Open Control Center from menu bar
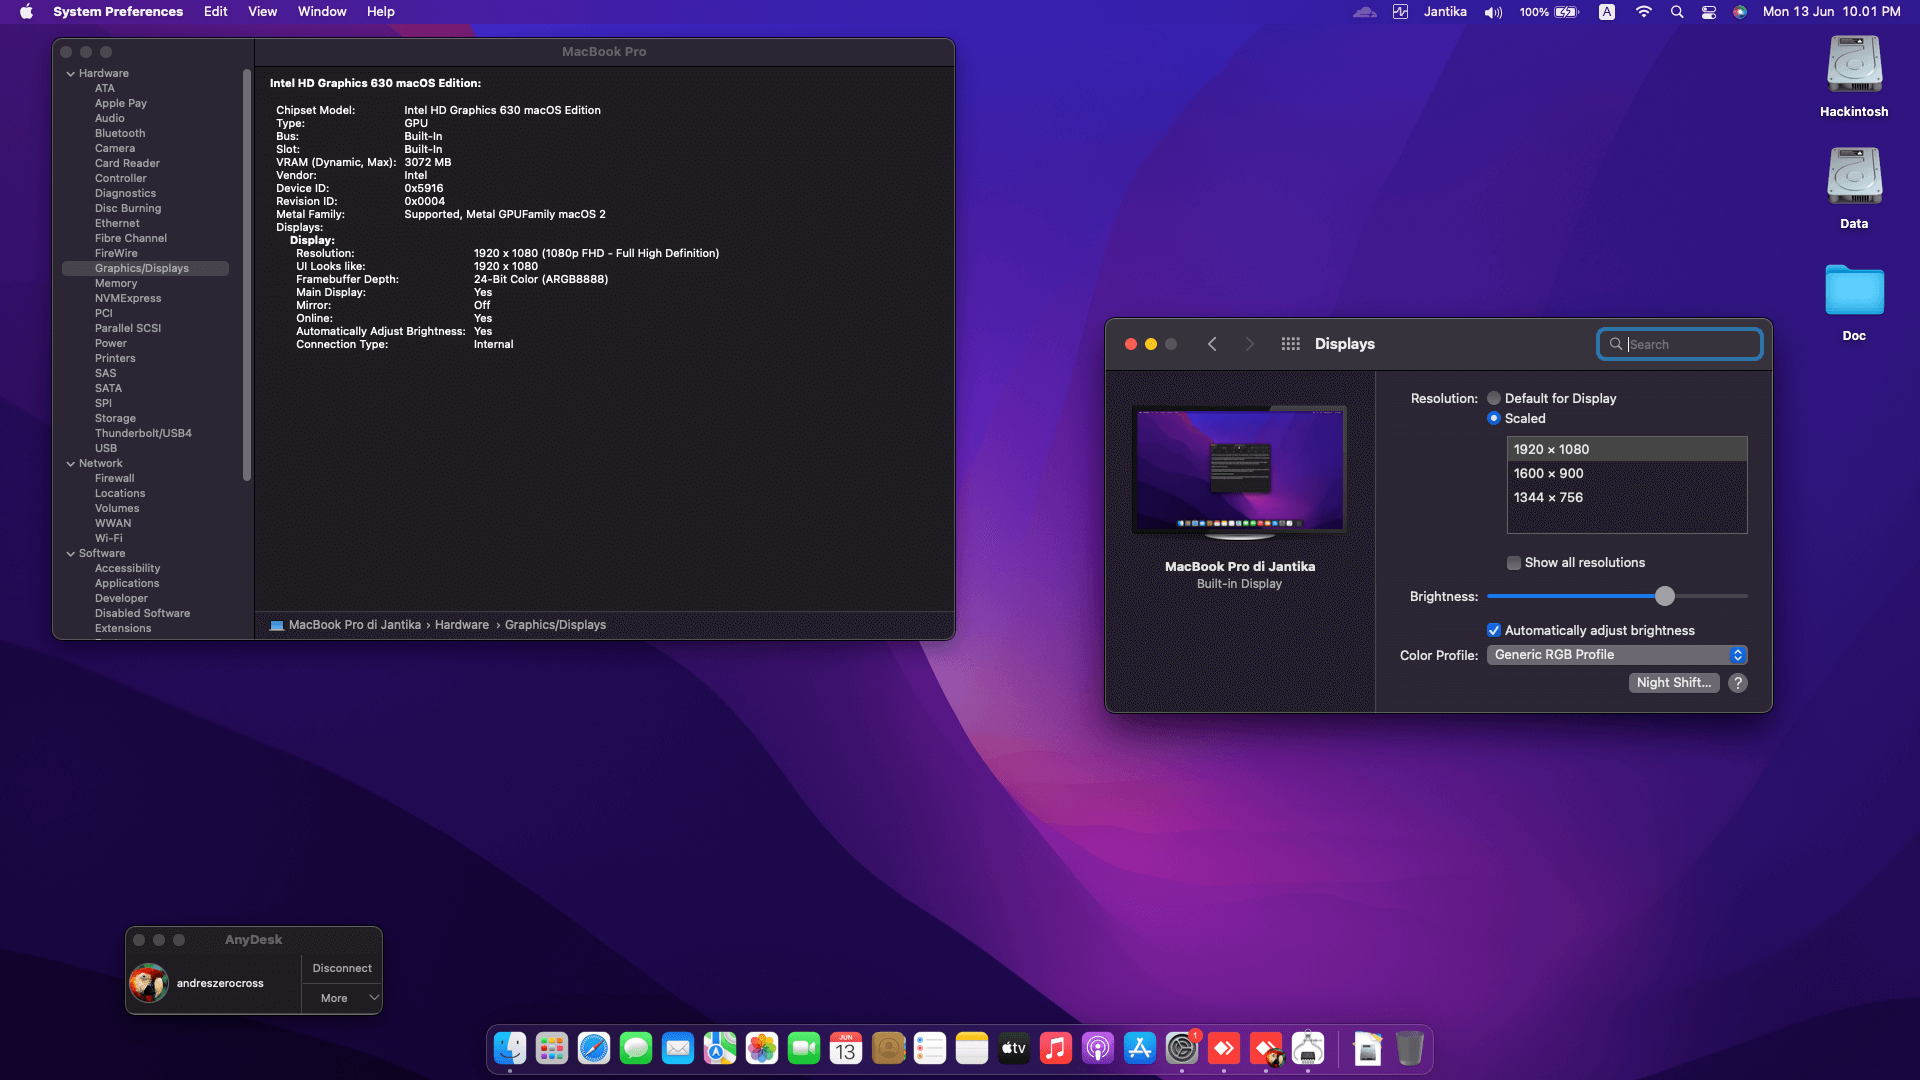The width and height of the screenshot is (1920, 1080). (x=1709, y=12)
